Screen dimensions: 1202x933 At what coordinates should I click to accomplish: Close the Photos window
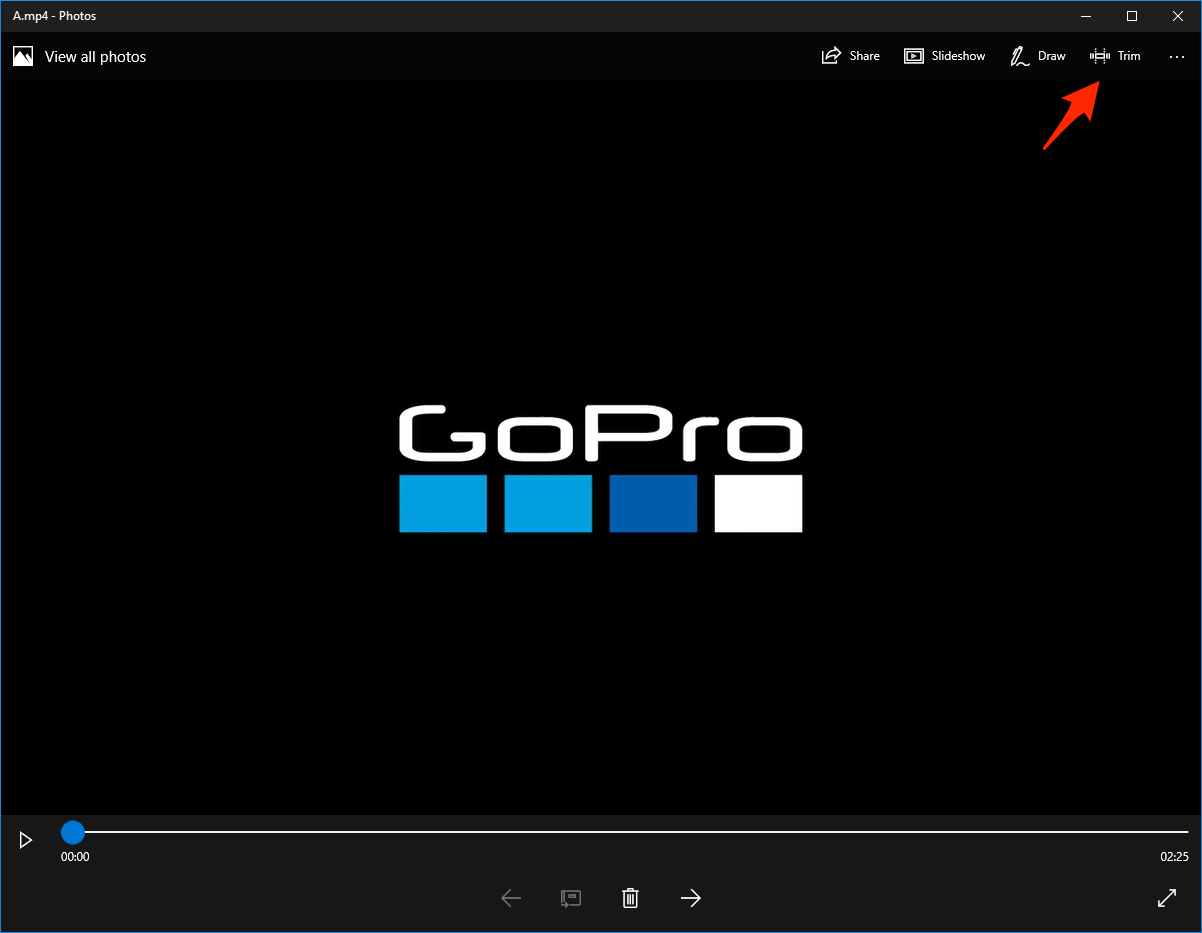(x=1177, y=16)
